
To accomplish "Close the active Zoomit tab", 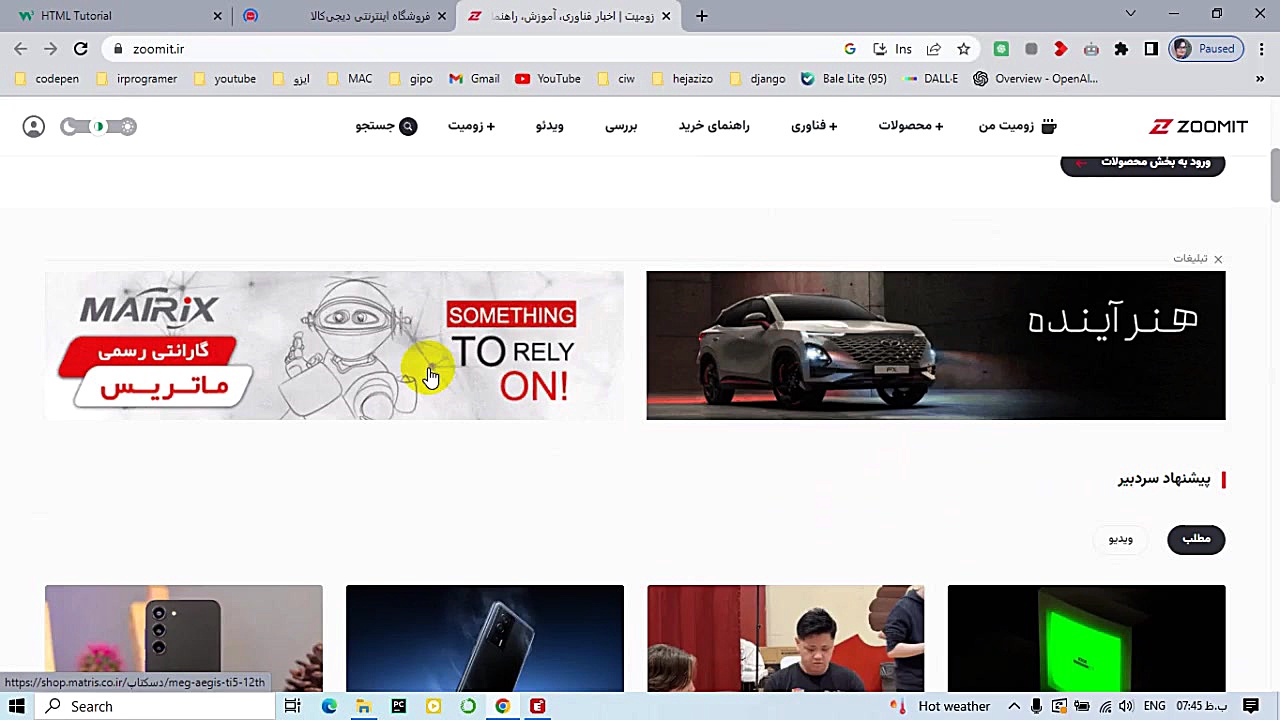I will [x=666, y=16].
